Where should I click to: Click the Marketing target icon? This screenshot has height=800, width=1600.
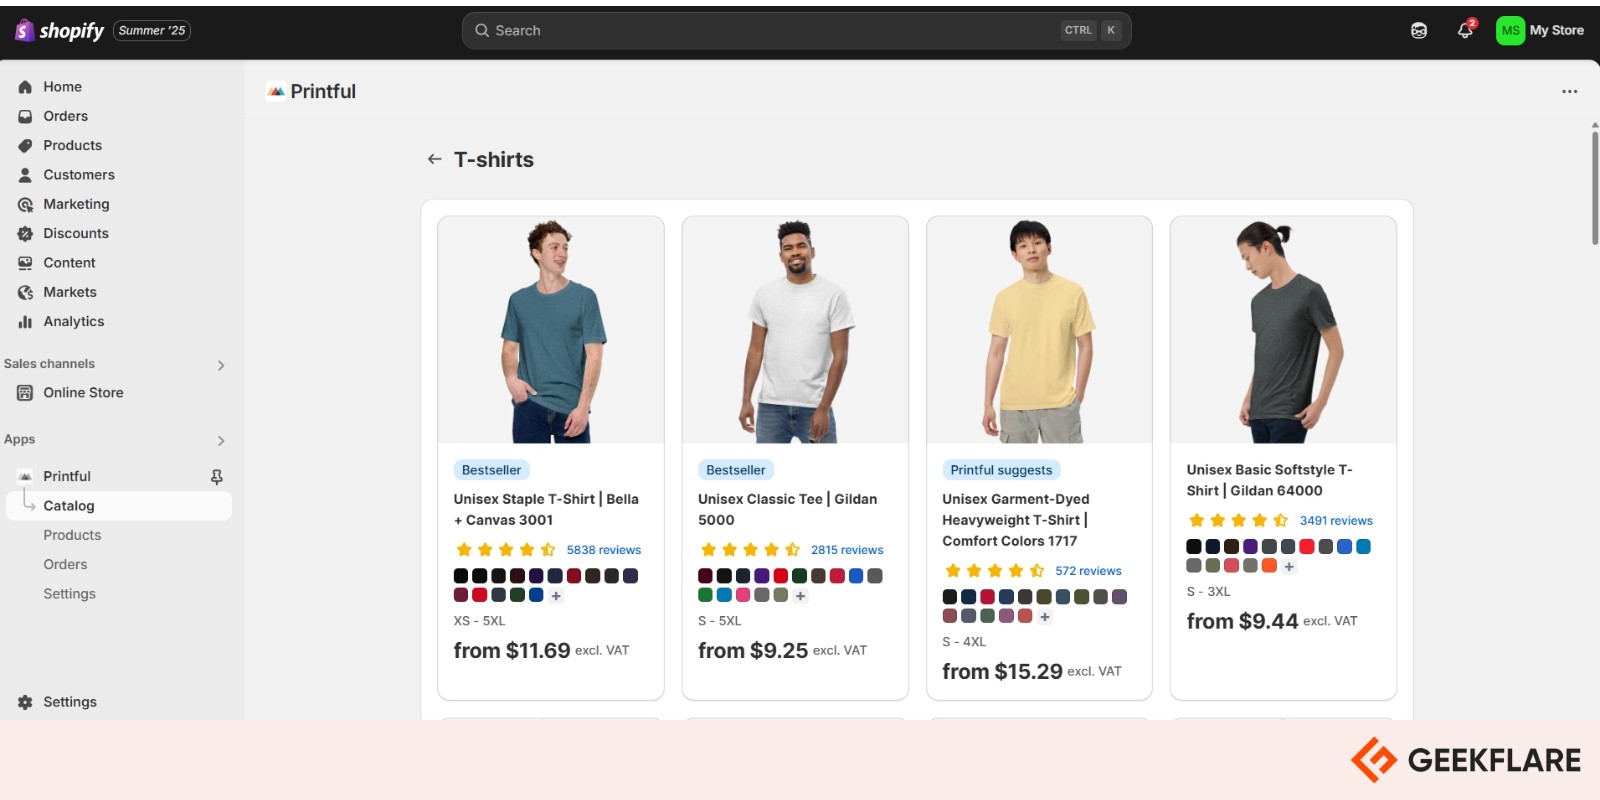point(25,204)
